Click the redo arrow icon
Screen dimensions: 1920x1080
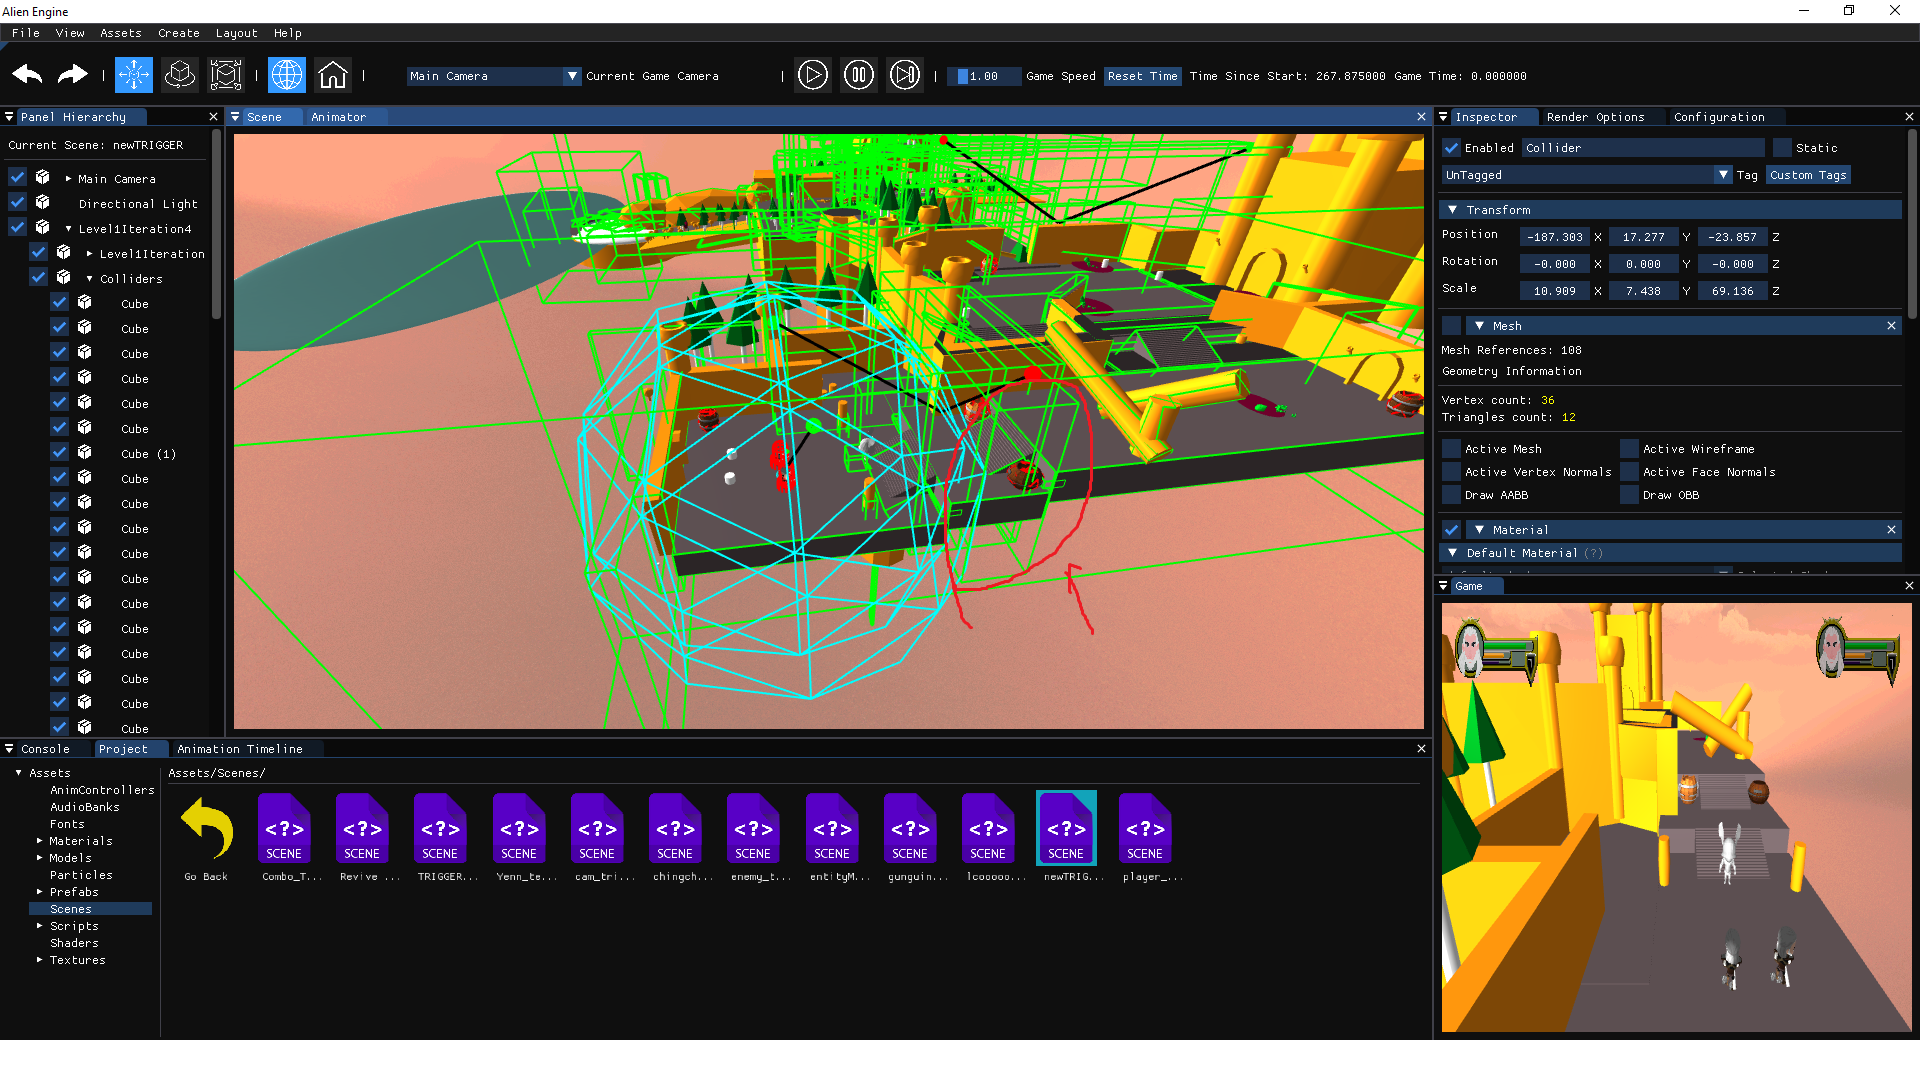pyautogui.click(x=72, y=75)
